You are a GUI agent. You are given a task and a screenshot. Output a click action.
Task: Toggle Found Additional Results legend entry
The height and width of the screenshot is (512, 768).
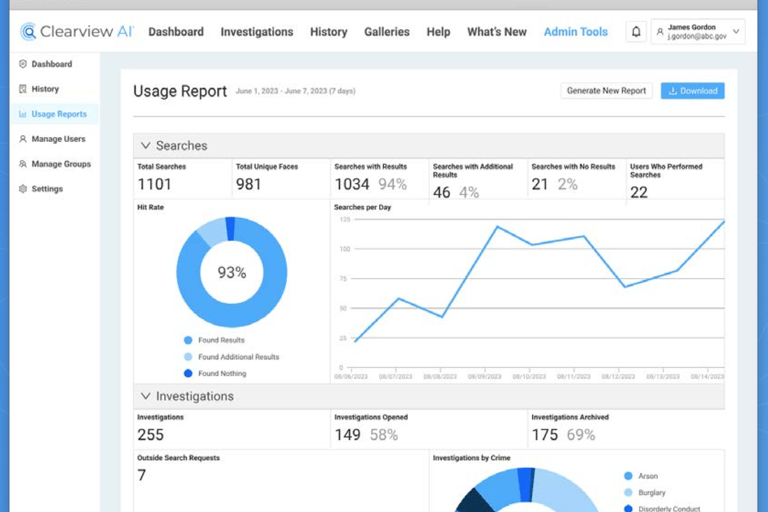coord(232,357)
